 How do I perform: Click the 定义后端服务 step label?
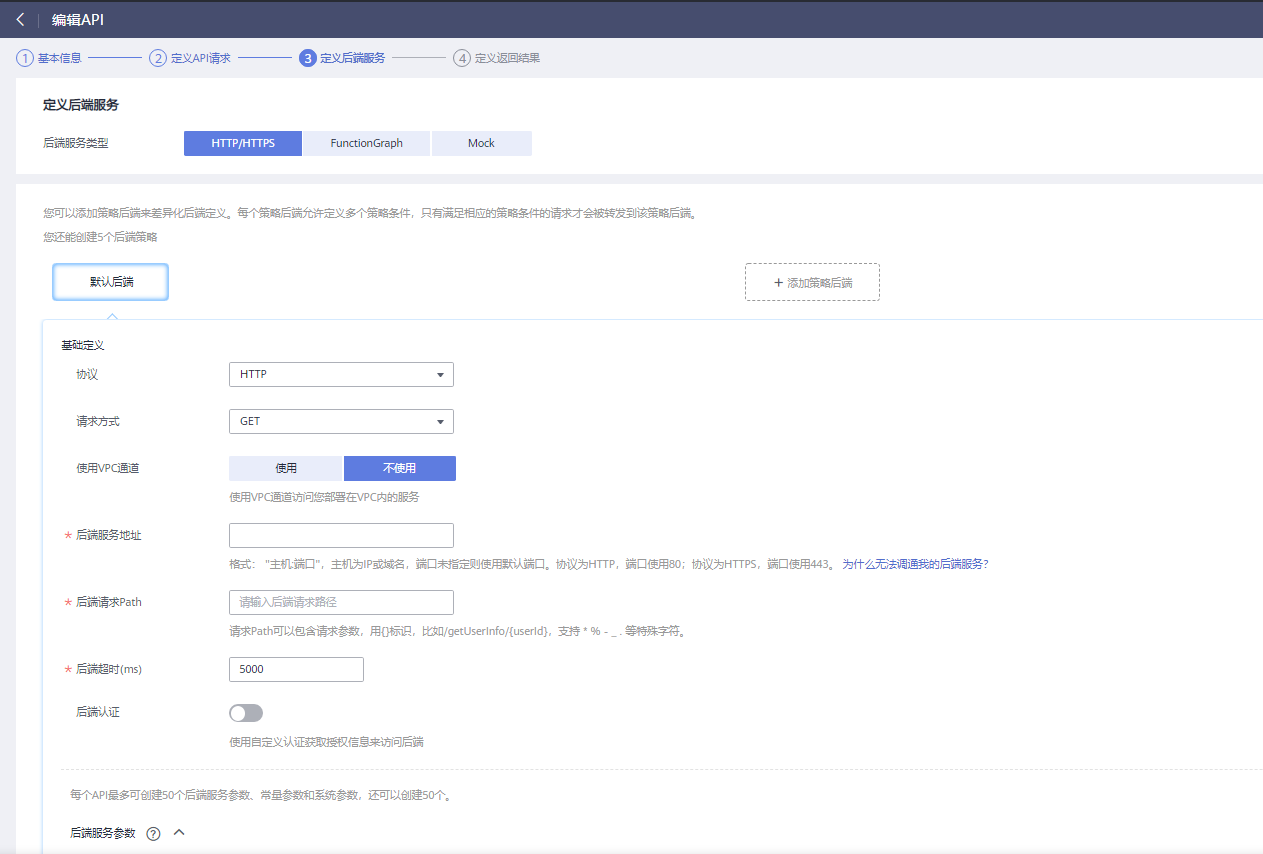[x=353, y=58]
